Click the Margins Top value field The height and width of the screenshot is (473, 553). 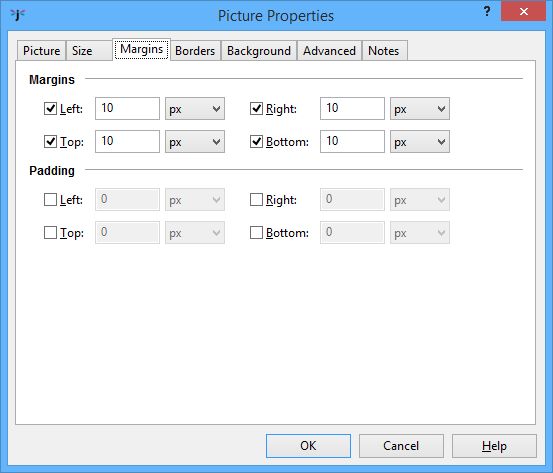click(127, 142)
